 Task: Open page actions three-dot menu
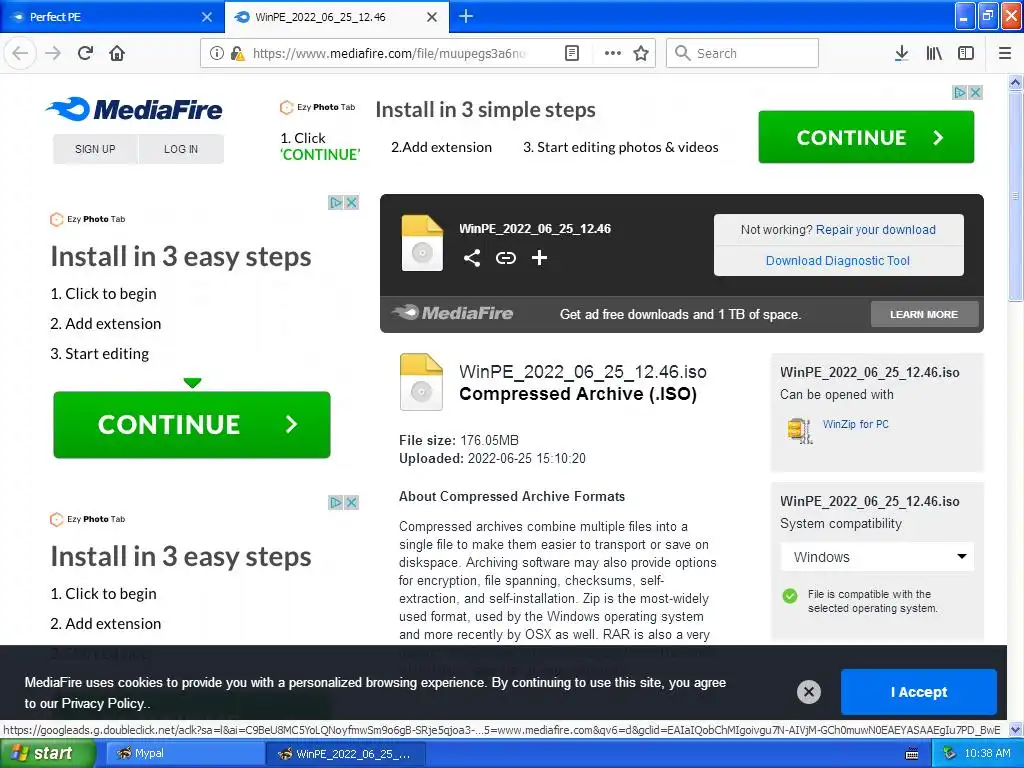click(613, 53)
